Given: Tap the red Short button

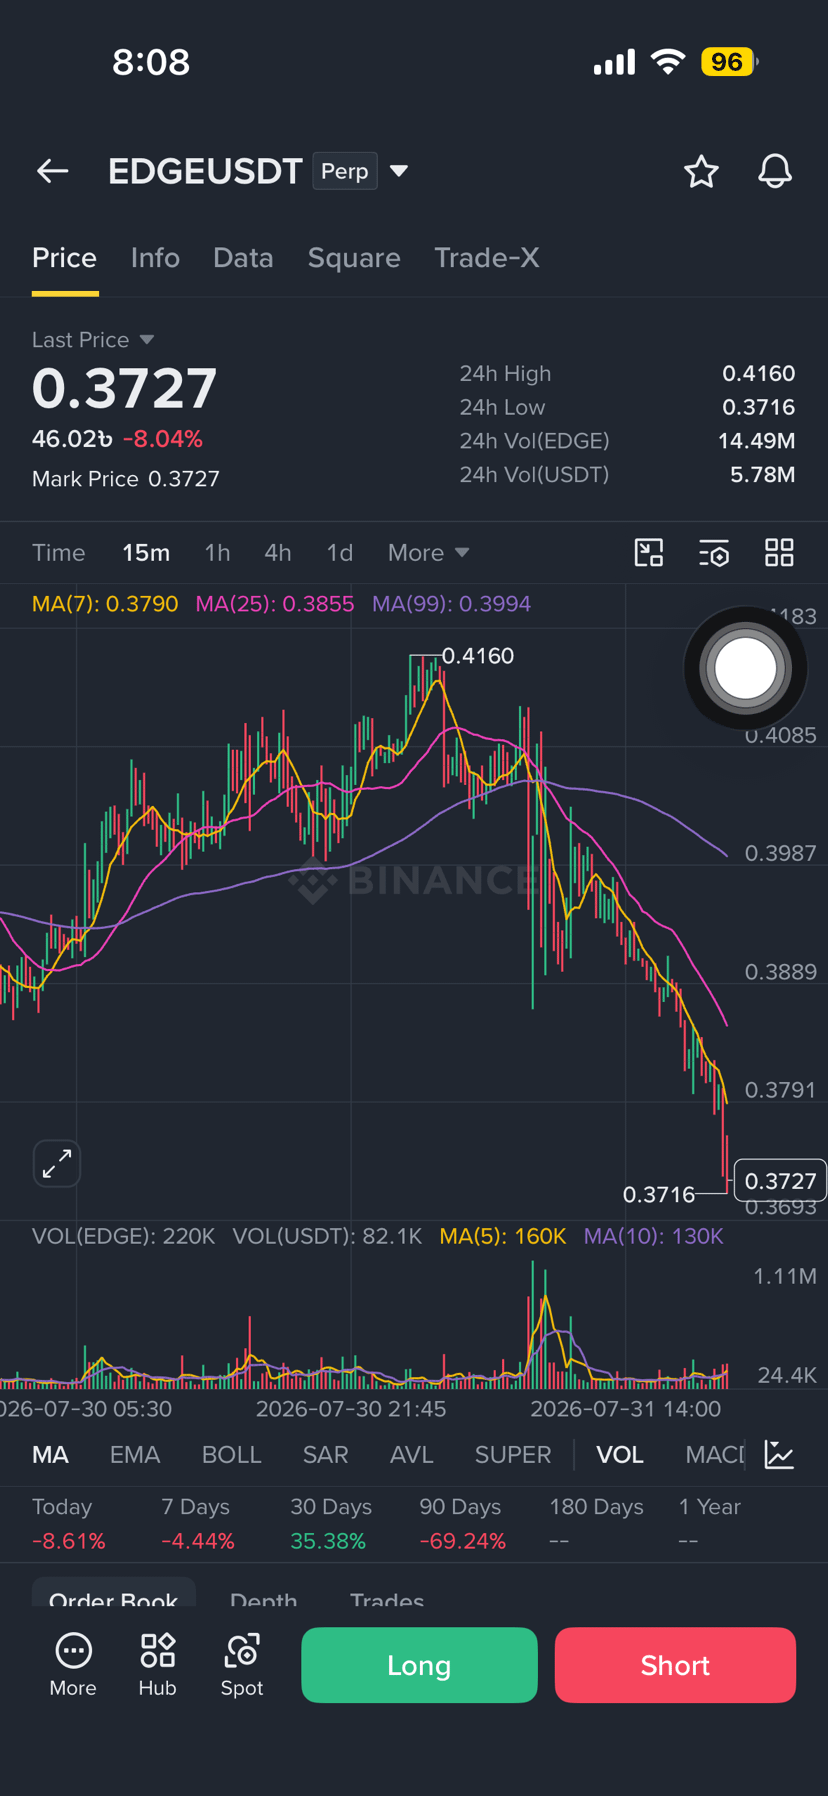Looking at the screenshot, I should coord(675,1665).
